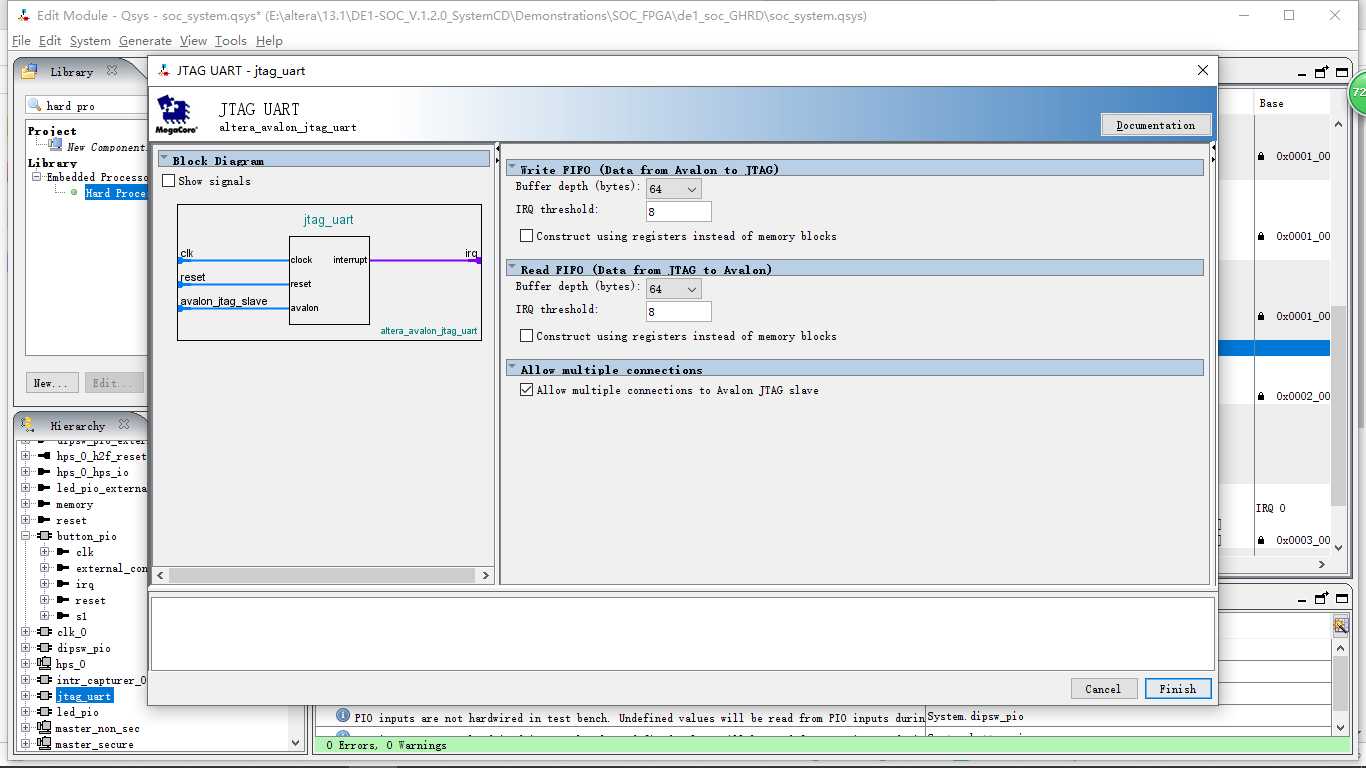Click the JTAG UART dialog title icon

click(x=164, y=71)
